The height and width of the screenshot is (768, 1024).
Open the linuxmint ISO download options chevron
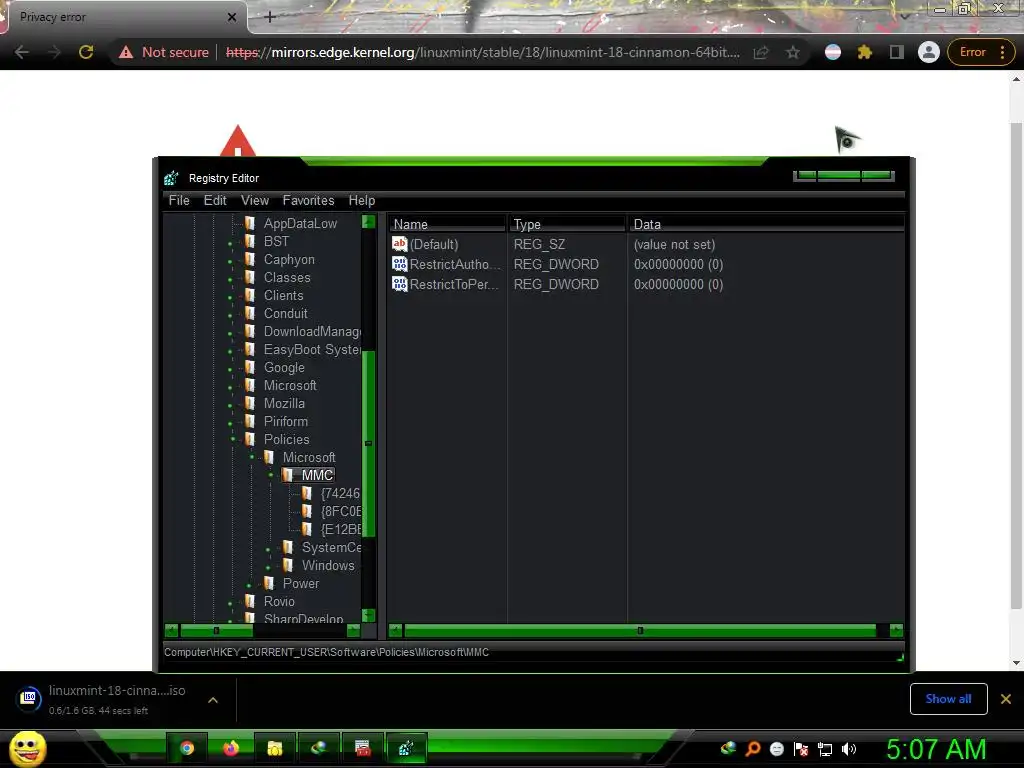(213, 700)
